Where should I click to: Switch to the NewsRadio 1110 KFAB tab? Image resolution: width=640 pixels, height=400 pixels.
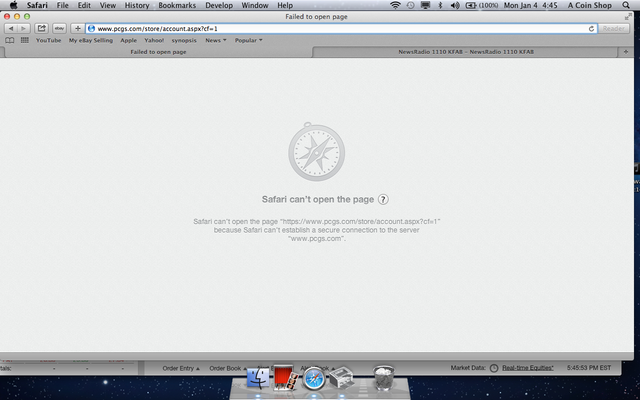coord(466,52)
